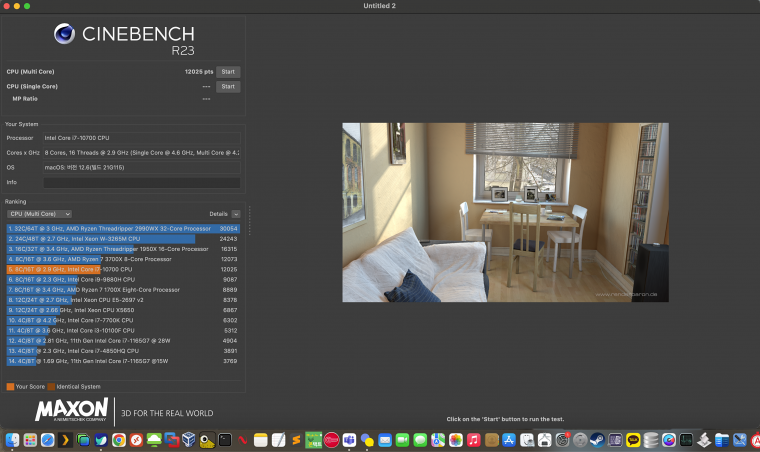Click the brown Identical System legend swatch

click(x=51, y=387)
